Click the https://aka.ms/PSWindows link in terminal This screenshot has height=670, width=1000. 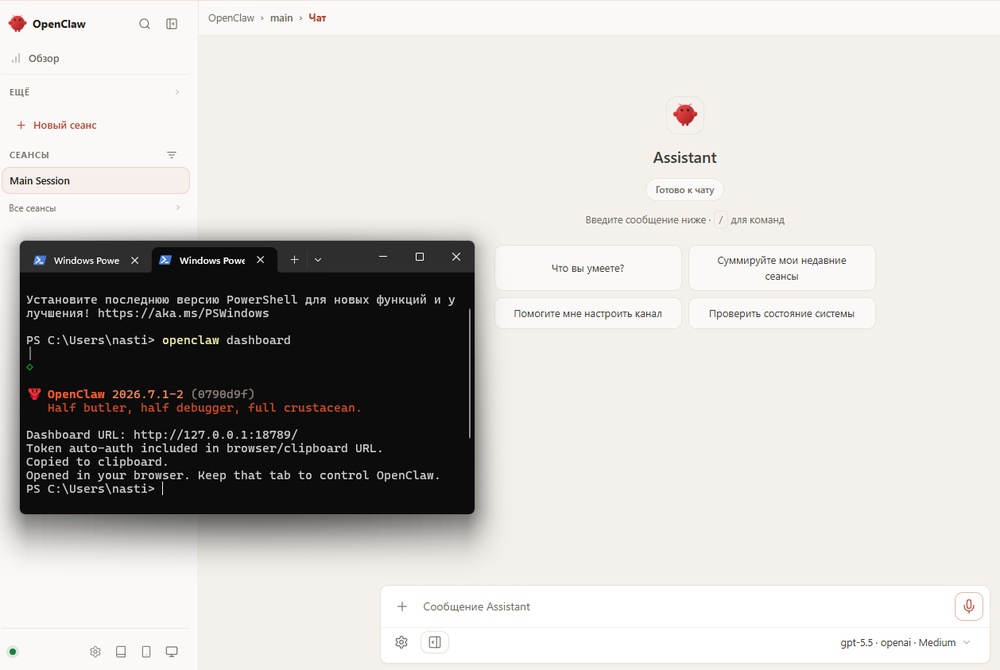[x=183, y=313]
